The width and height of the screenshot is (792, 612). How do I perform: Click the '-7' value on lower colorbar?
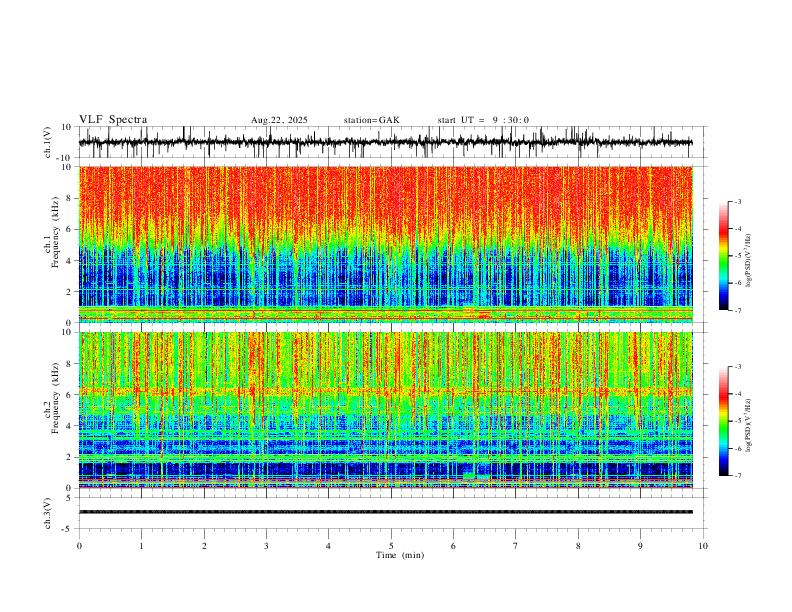click(738, 476)
